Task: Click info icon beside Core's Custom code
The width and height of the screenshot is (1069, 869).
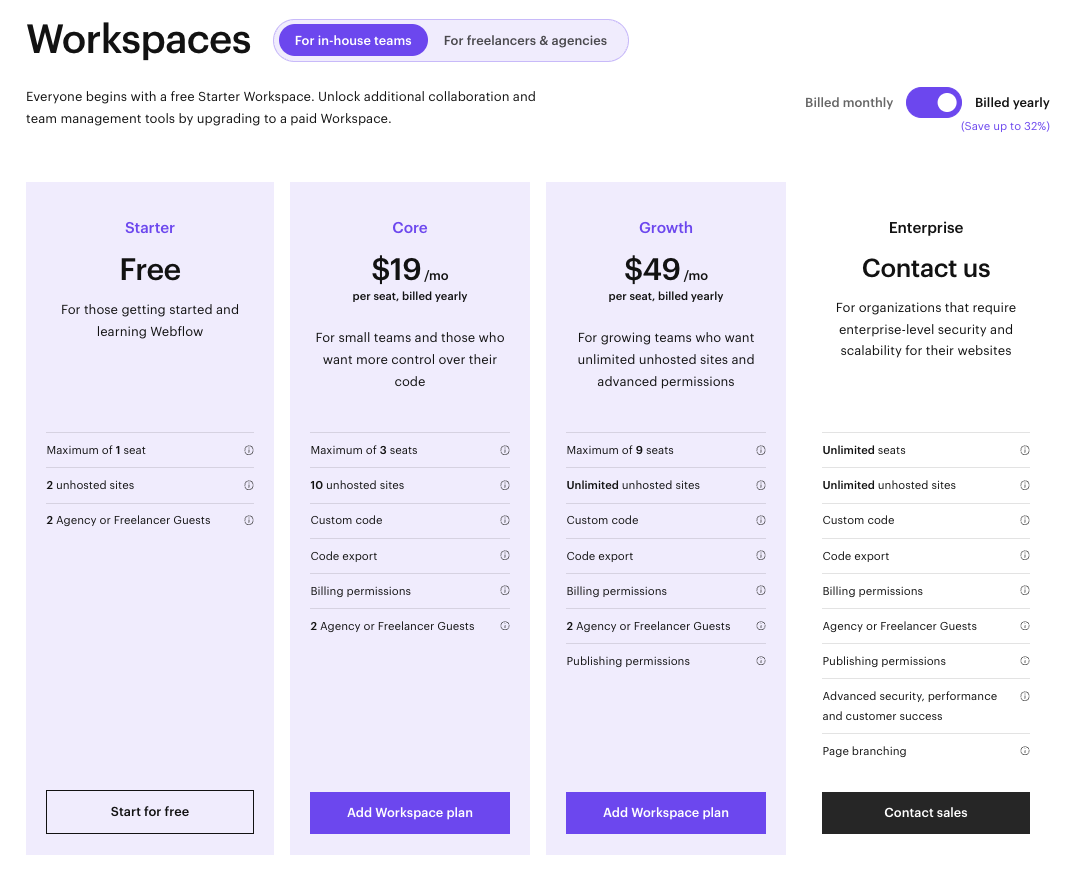Action: 505,520
